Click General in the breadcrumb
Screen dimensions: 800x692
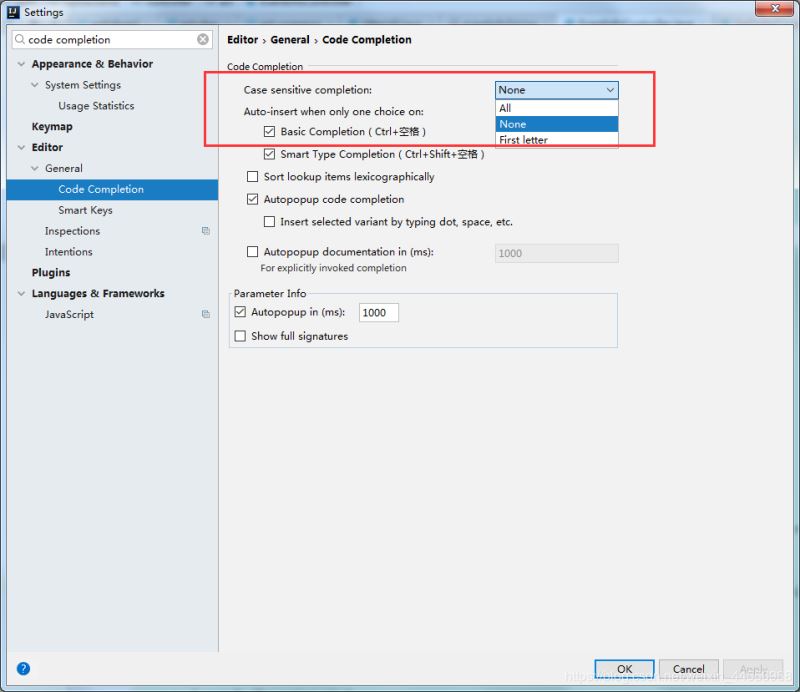click(x=290, y=40)
